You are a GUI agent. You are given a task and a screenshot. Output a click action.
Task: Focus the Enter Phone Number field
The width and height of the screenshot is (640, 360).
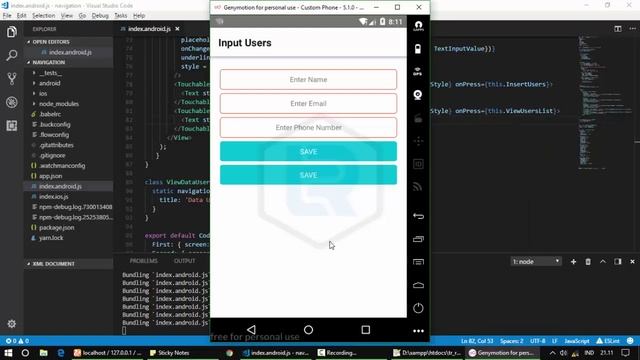click(x=308, y=127)
